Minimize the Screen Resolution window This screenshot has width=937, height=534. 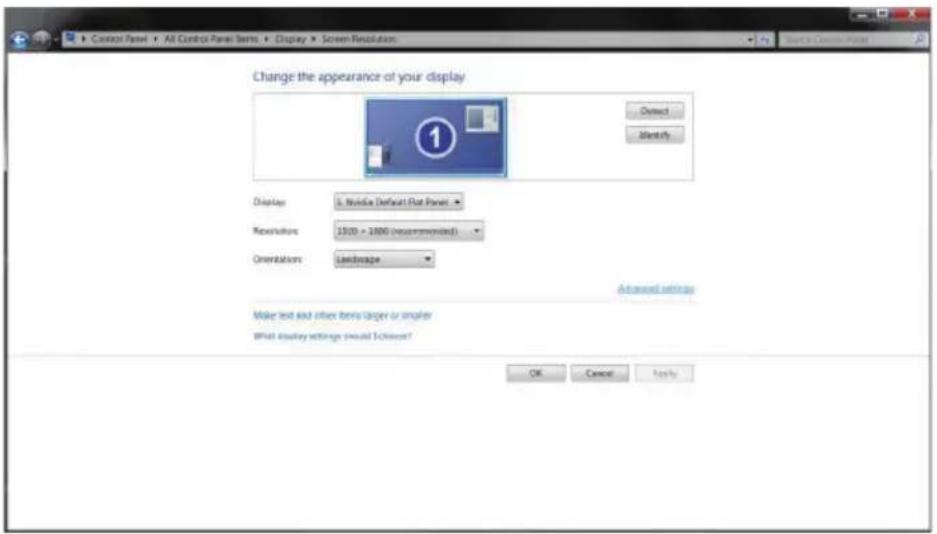[x=862, y=14]
